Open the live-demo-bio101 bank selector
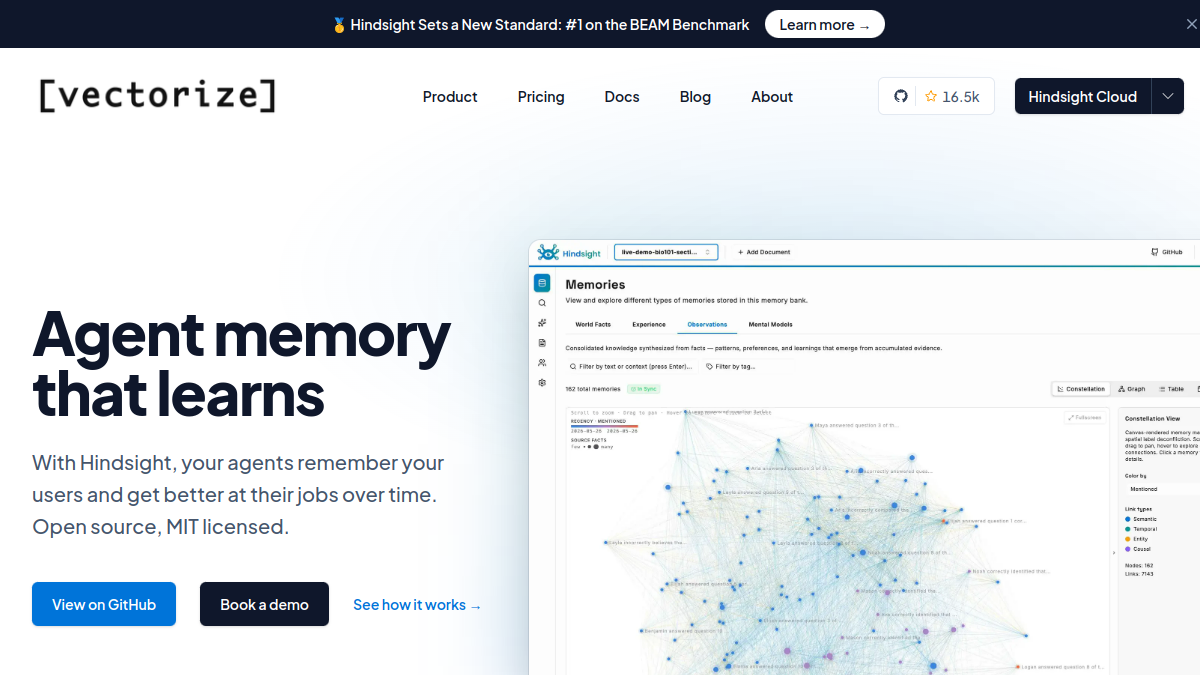1200x675 pixels. click(x=666, y=252)
